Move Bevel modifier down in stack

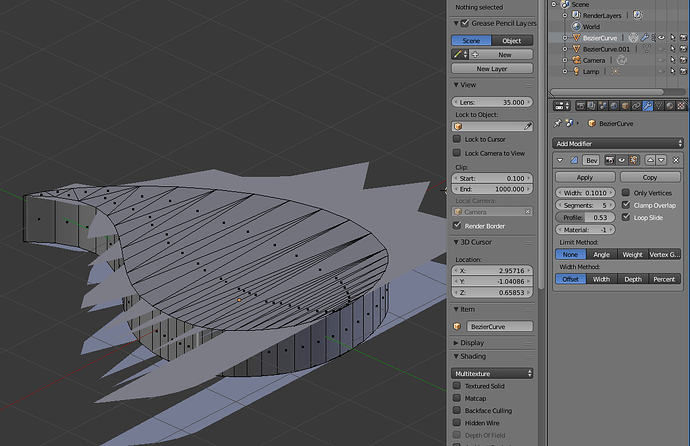click(661, 160)
